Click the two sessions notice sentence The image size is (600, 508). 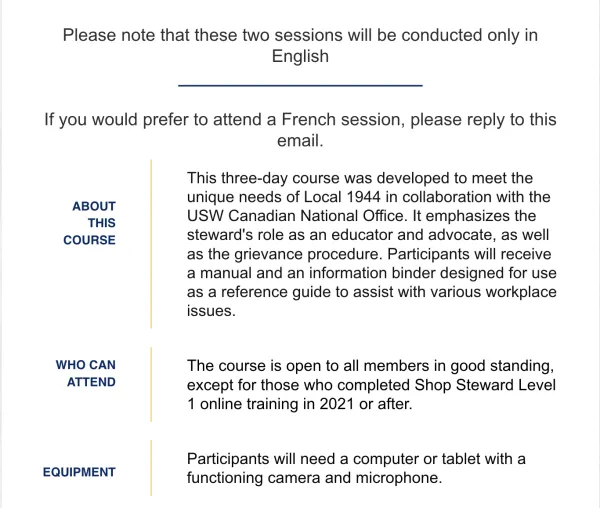pyautogui.click(x=300, y=46)
